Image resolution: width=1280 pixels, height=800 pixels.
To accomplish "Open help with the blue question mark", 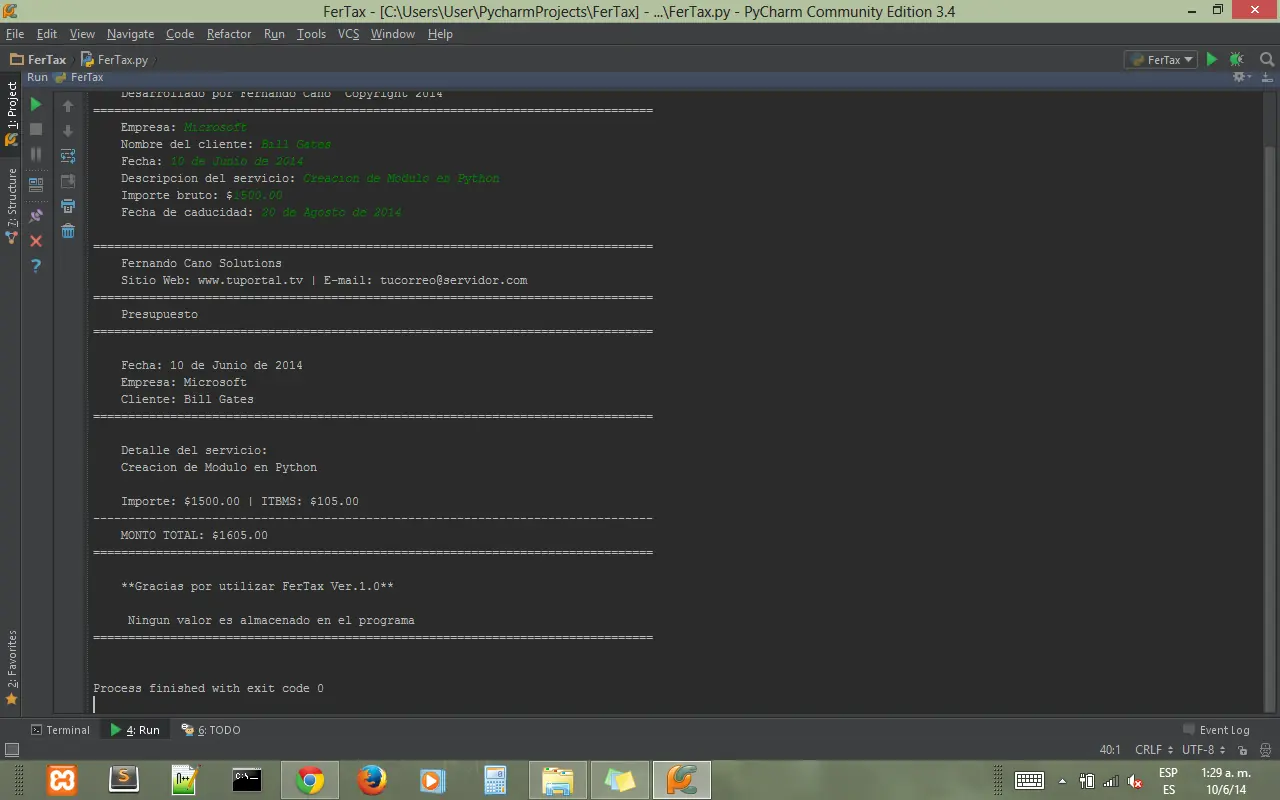I will pos(36,266).
